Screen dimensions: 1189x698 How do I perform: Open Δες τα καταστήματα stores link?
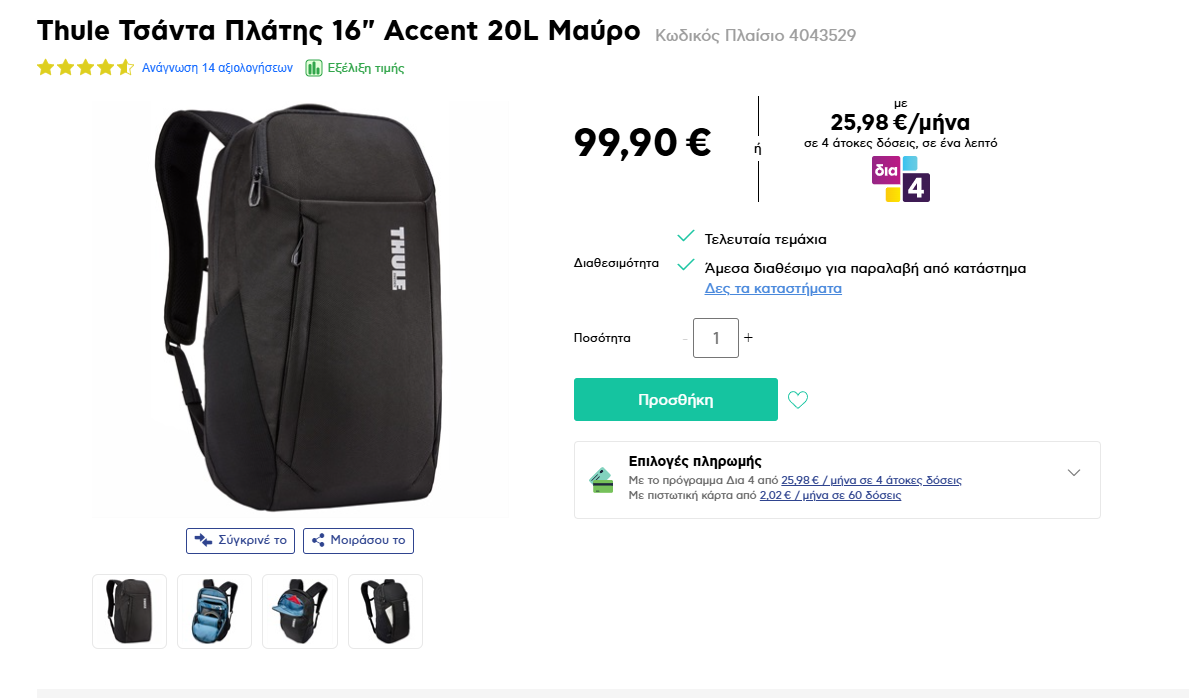click(x=773, y=288)
